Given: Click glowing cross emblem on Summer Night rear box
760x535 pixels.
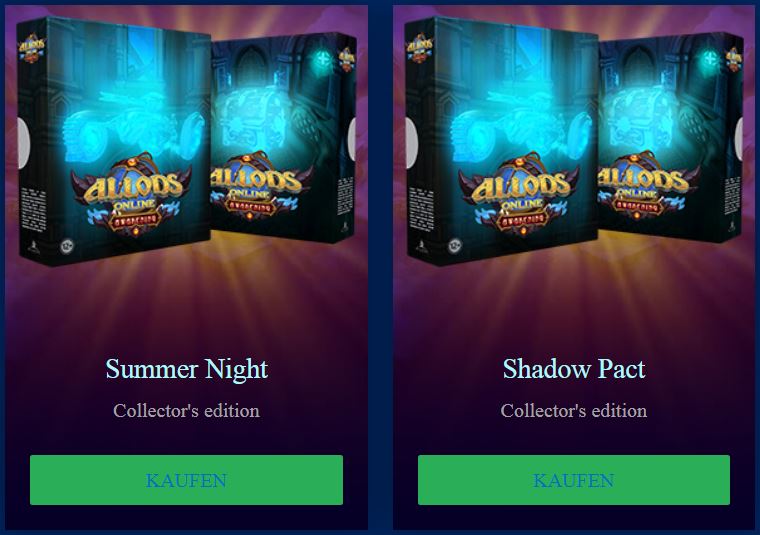Looking at the screenshot, I should (322, 60).
